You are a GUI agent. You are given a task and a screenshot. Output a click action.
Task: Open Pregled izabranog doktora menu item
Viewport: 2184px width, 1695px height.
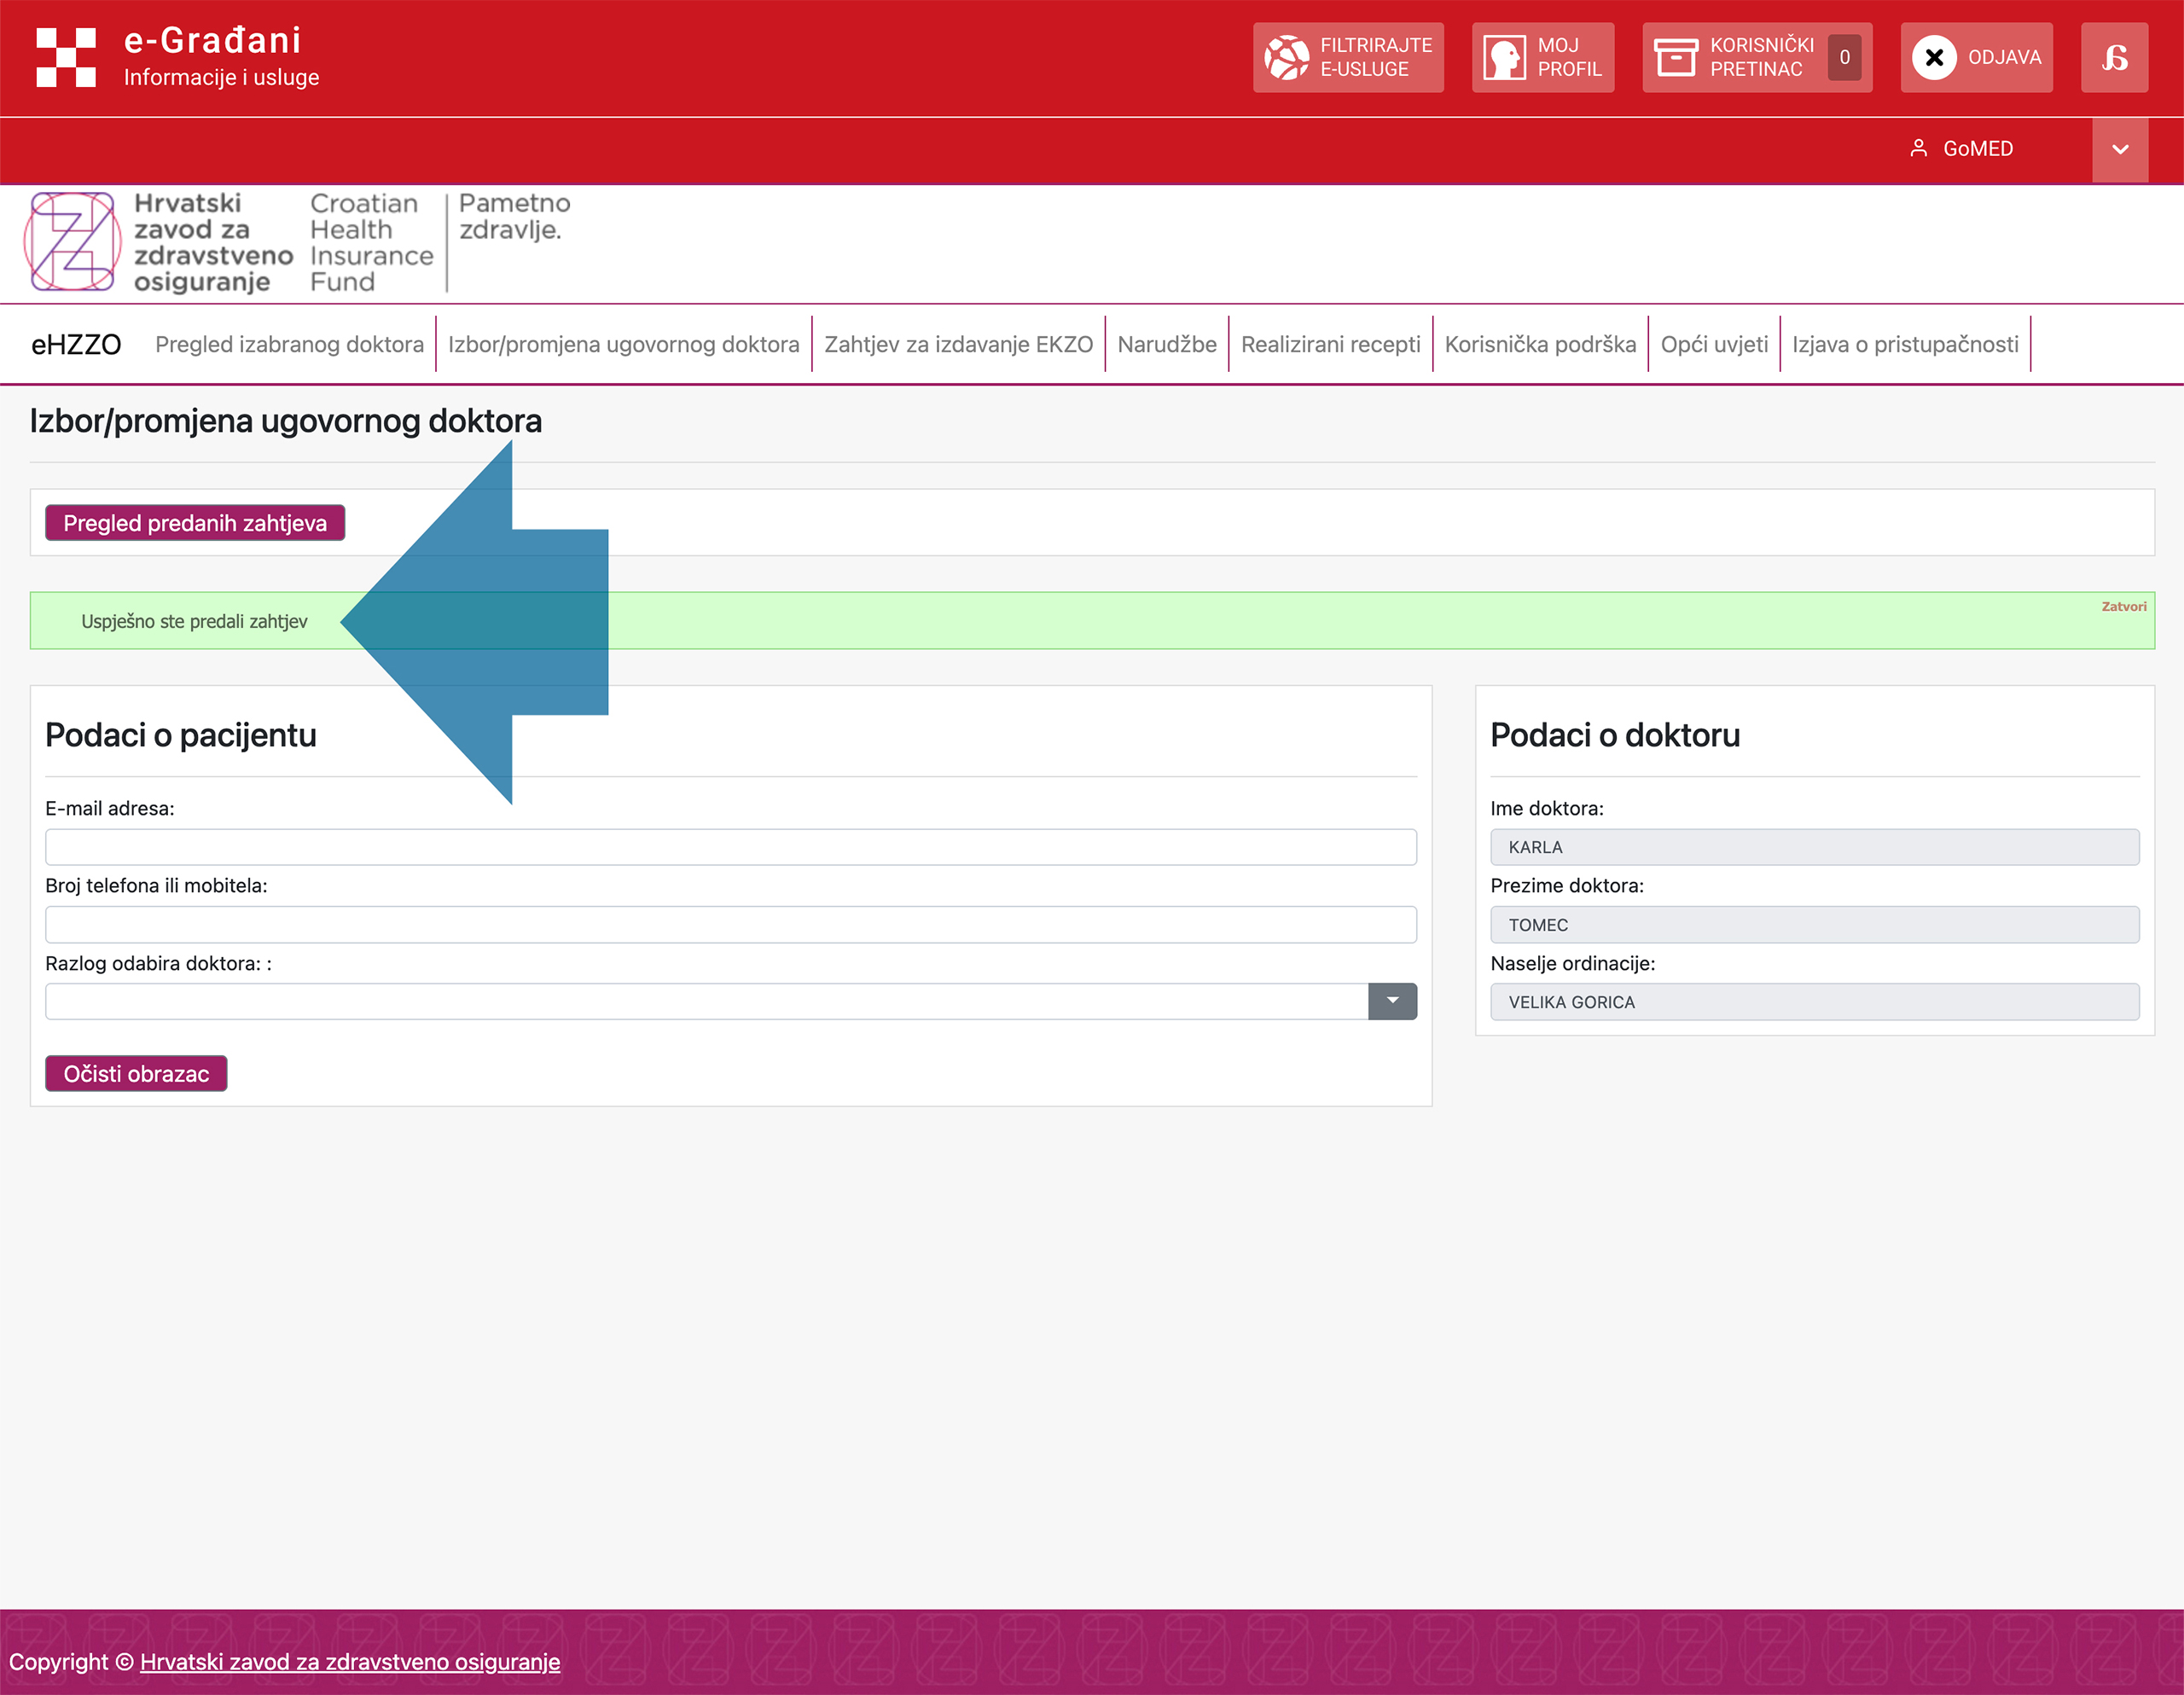point(289,344)
